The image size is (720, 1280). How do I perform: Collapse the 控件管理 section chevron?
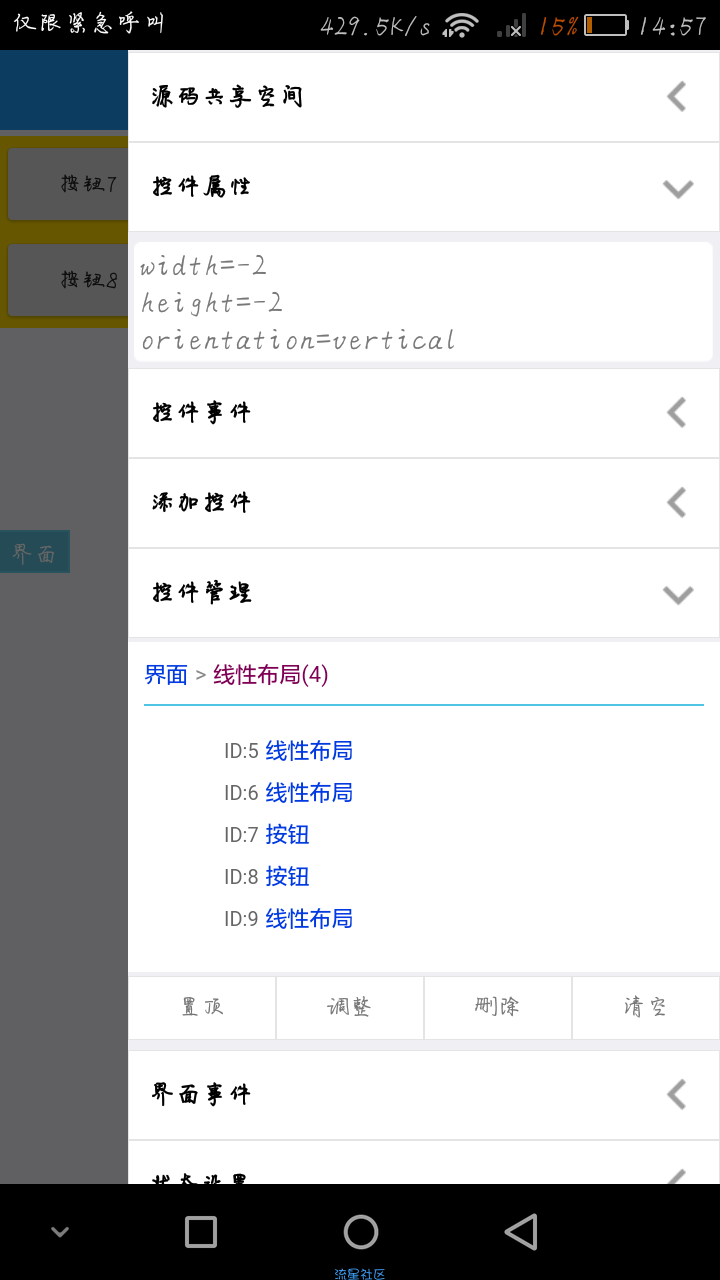pos(678,594)
